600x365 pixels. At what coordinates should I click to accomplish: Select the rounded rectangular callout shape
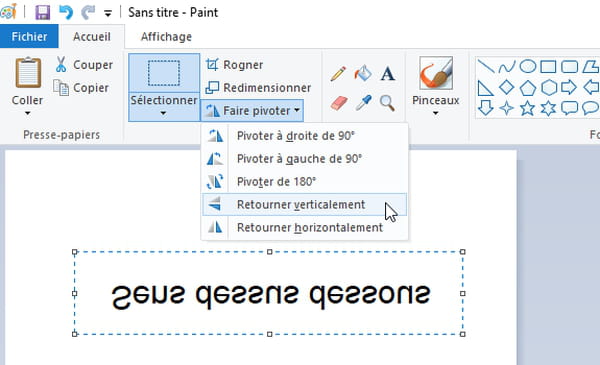569,108
